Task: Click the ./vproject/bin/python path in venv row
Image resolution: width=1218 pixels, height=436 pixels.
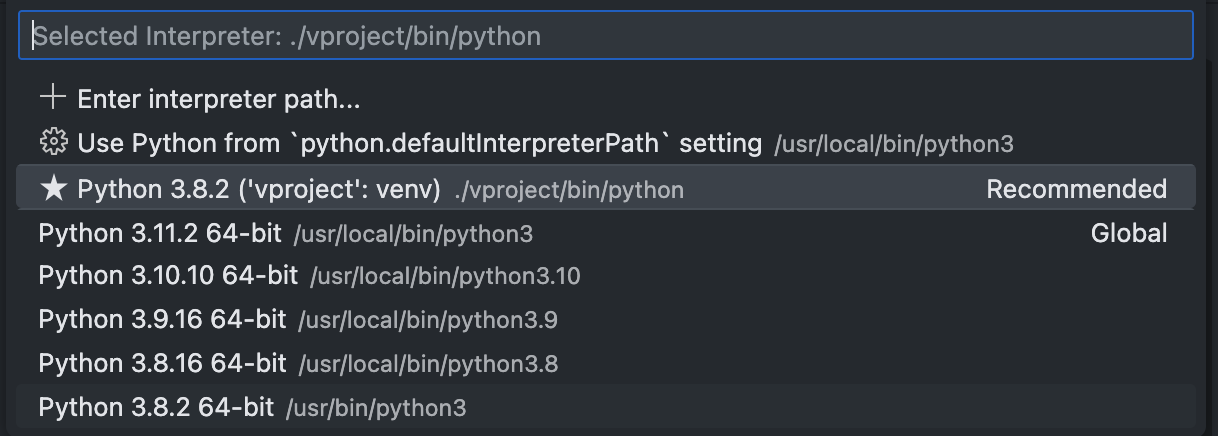Action: click(x=569, y=190)
